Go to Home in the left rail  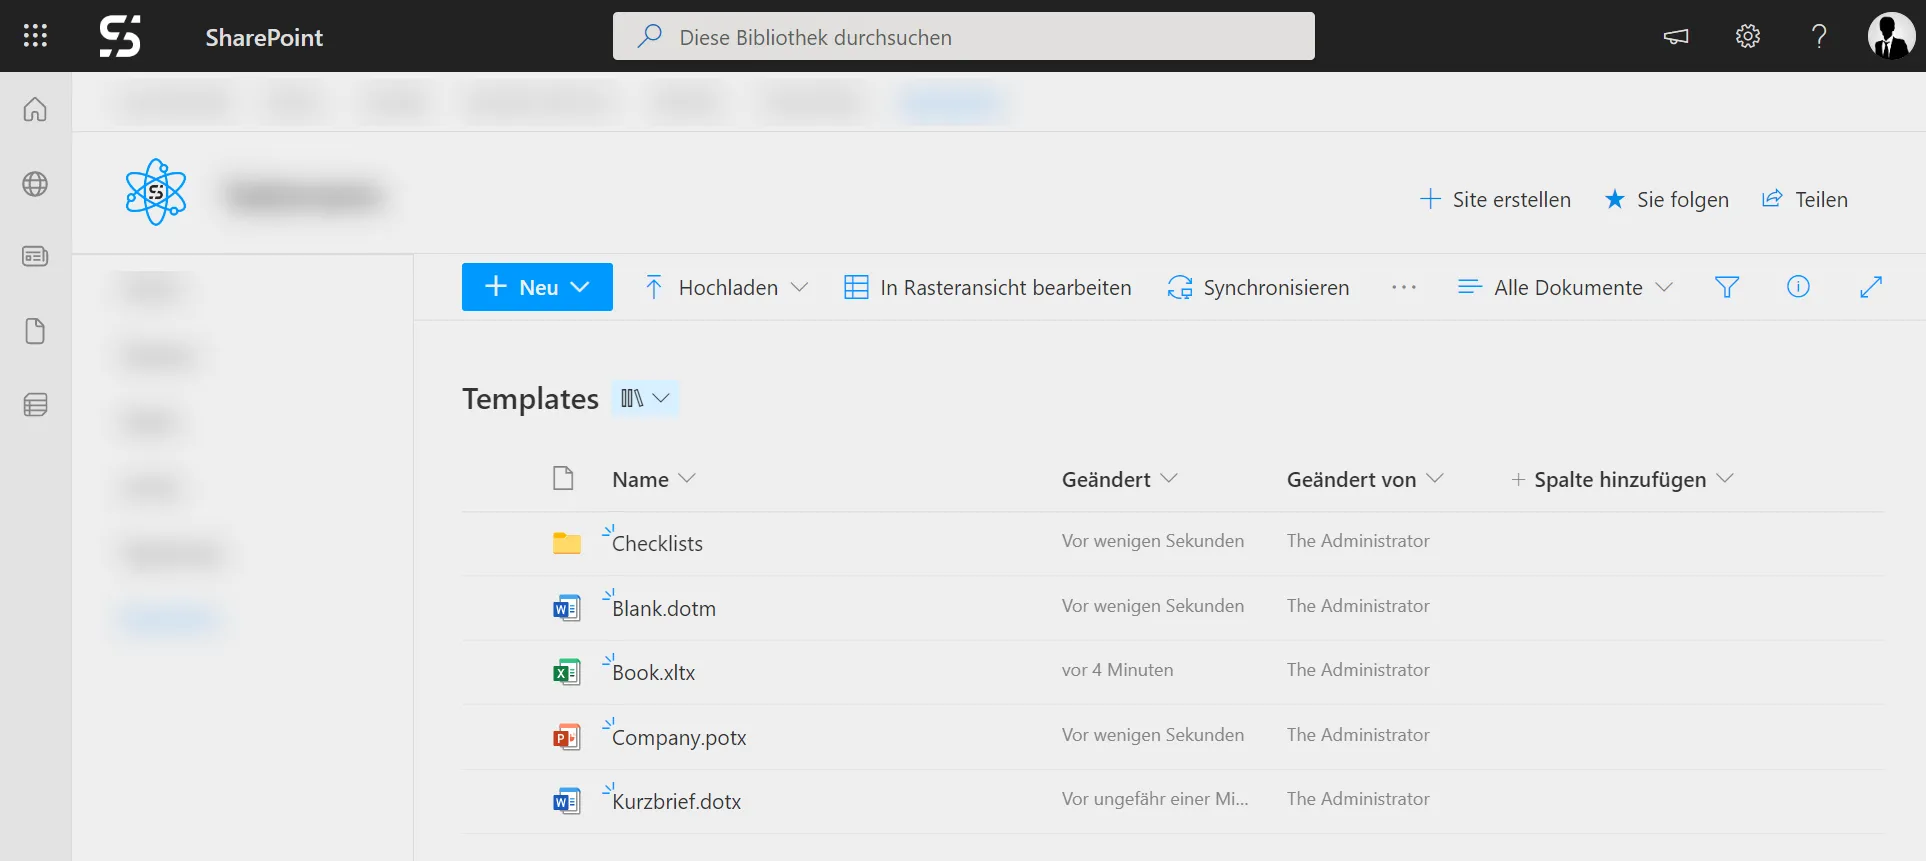(35, 109)
